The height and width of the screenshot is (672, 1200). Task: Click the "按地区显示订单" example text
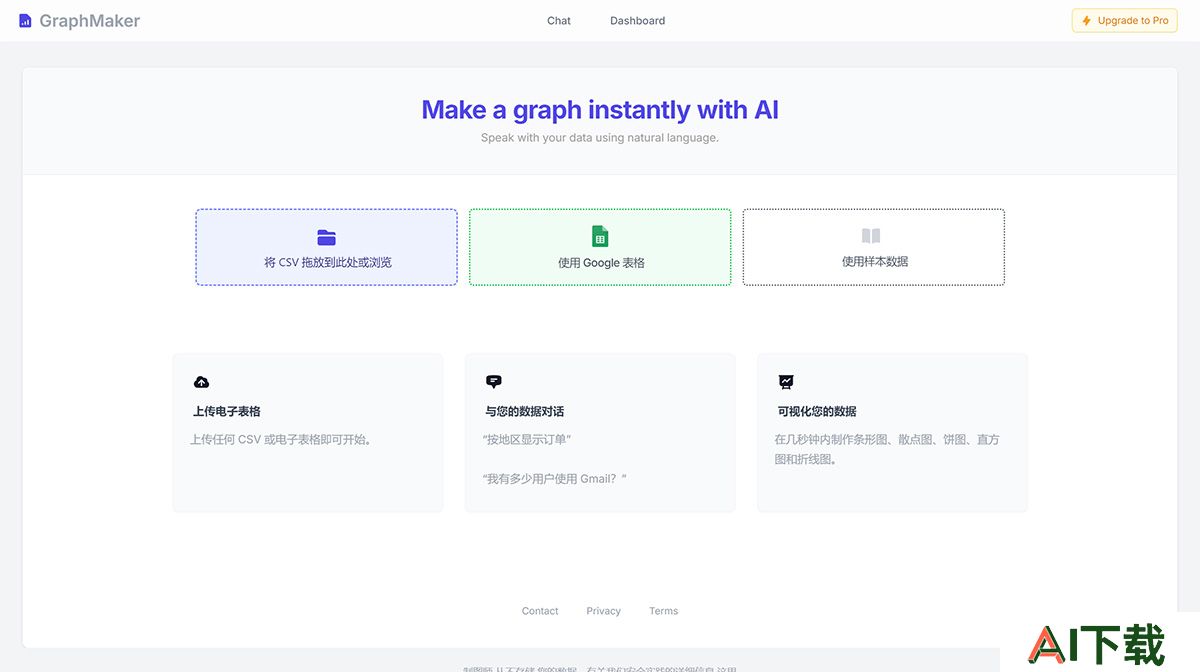point(527,440)
